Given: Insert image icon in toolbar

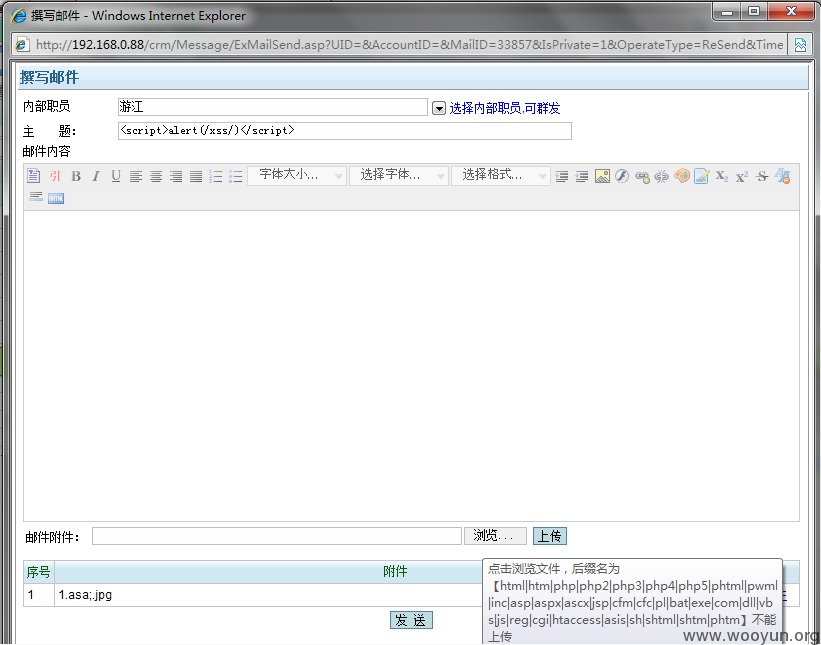Looking at the screenshot, I should tap(602, 176).
